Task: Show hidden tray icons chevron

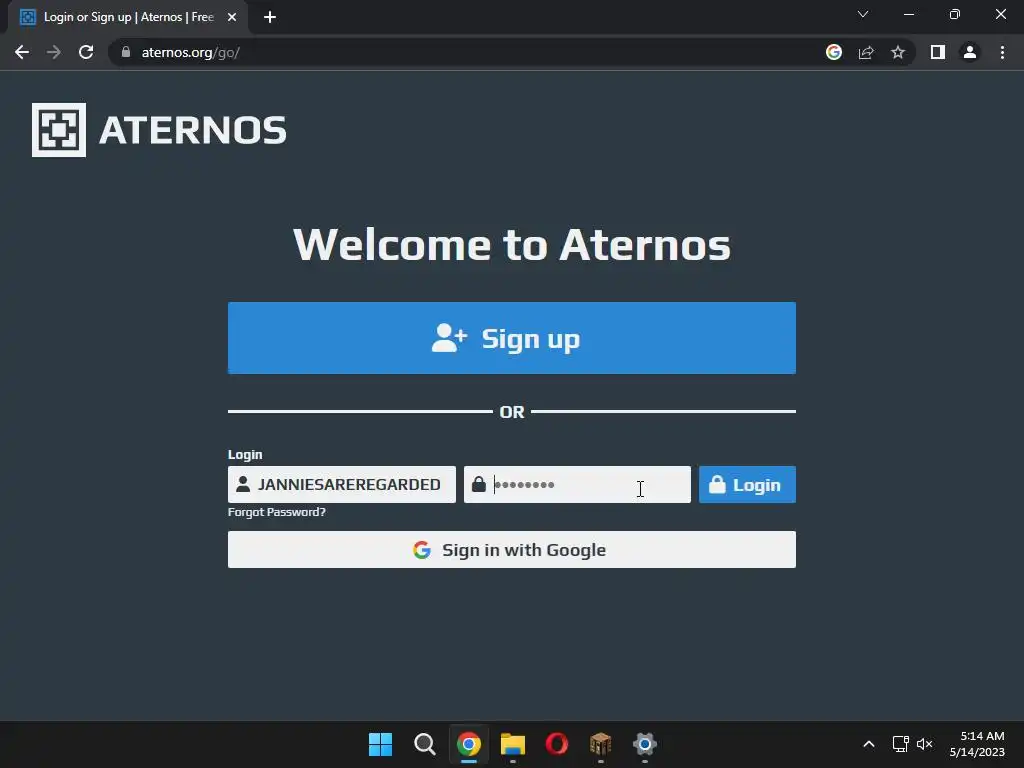Action: [869, 744]
